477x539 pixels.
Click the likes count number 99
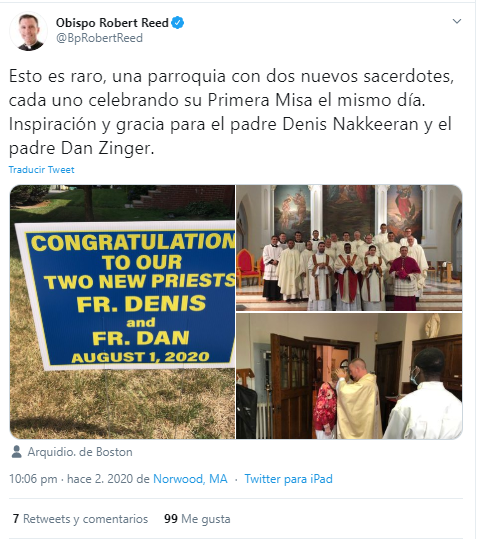(171, 519)
